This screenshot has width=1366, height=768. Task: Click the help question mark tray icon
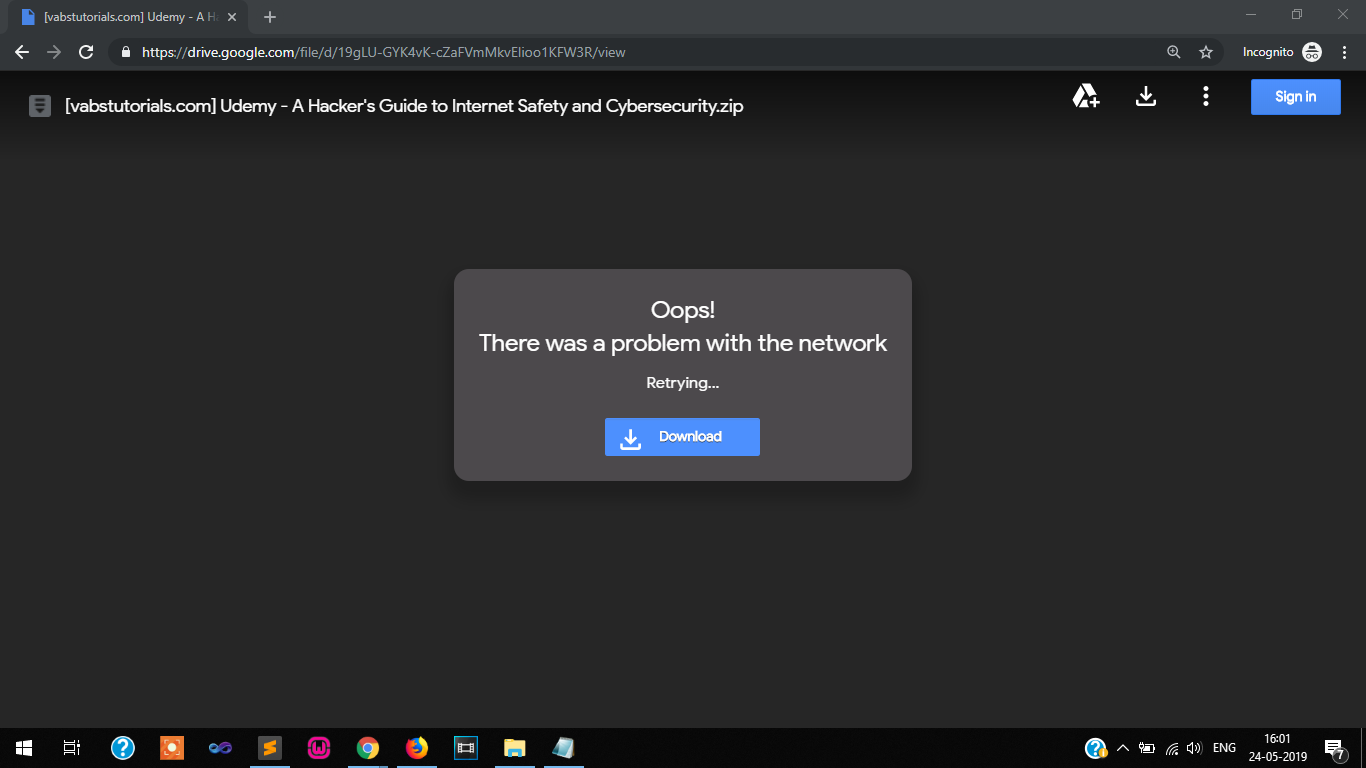tap(1096, 748)
